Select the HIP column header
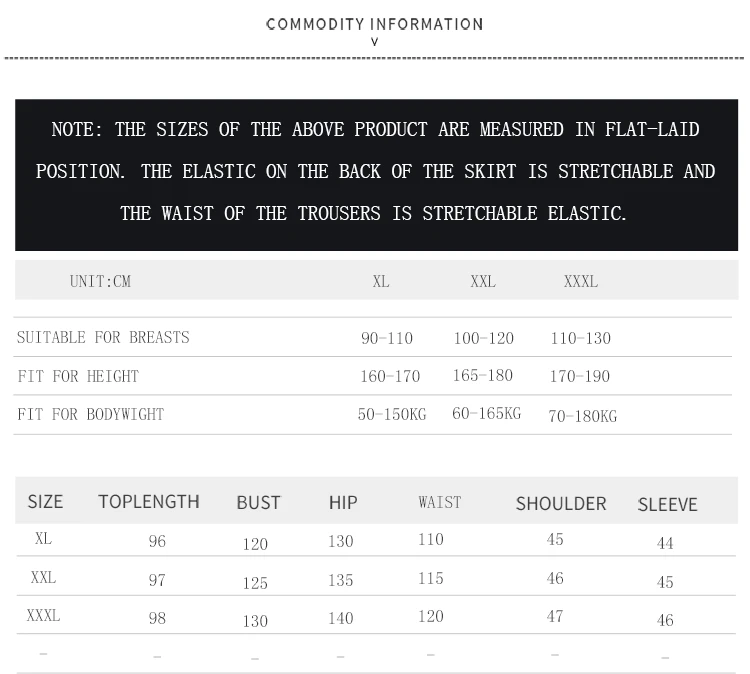The height and width of the screenshot is (674, 750). tap(343, 503)
